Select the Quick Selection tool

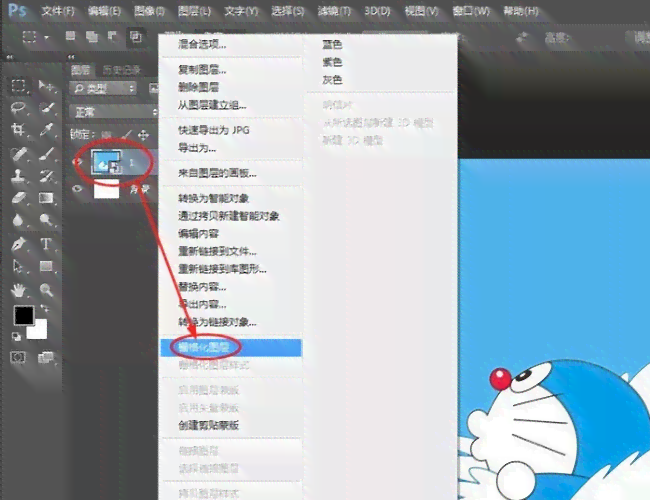pos(46,108)
